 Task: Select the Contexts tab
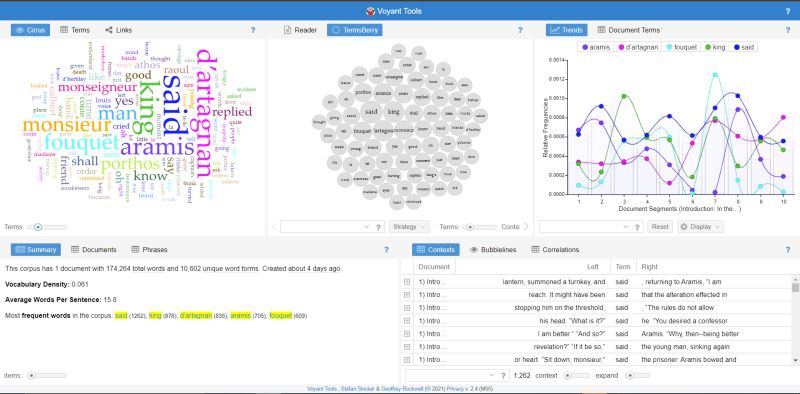436,250
